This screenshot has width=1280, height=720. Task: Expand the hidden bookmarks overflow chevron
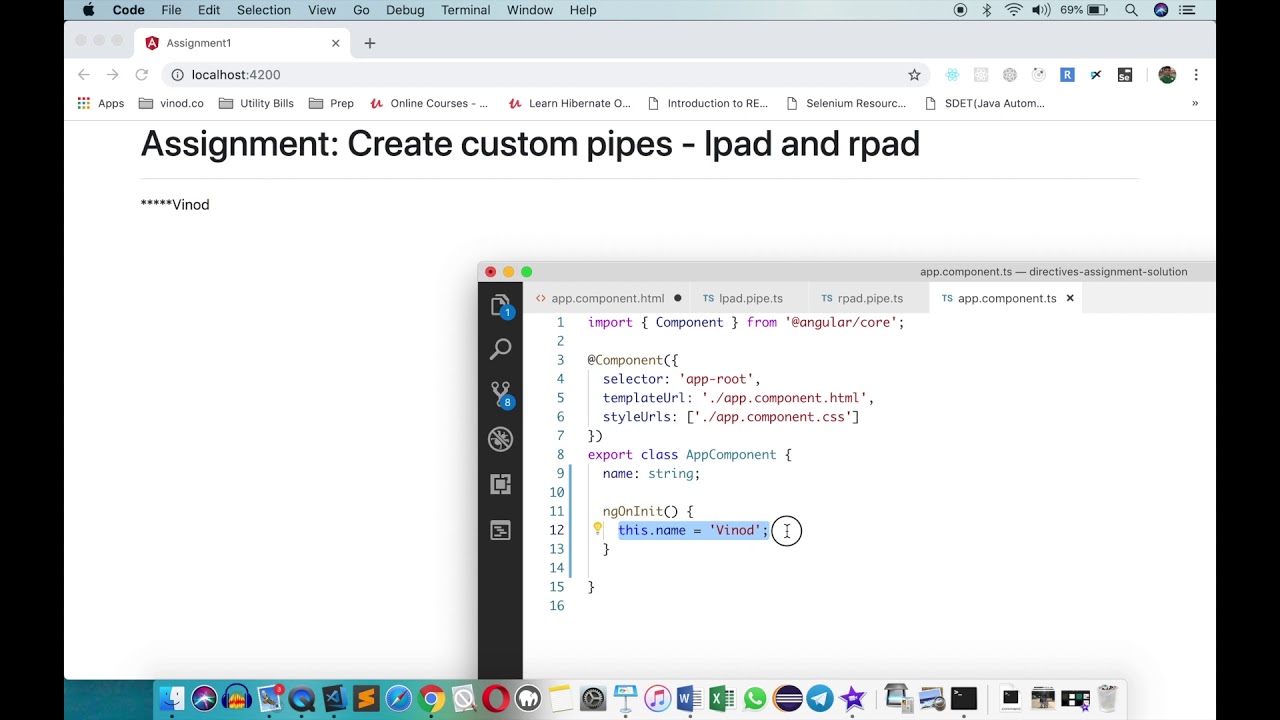(1194, 103)
